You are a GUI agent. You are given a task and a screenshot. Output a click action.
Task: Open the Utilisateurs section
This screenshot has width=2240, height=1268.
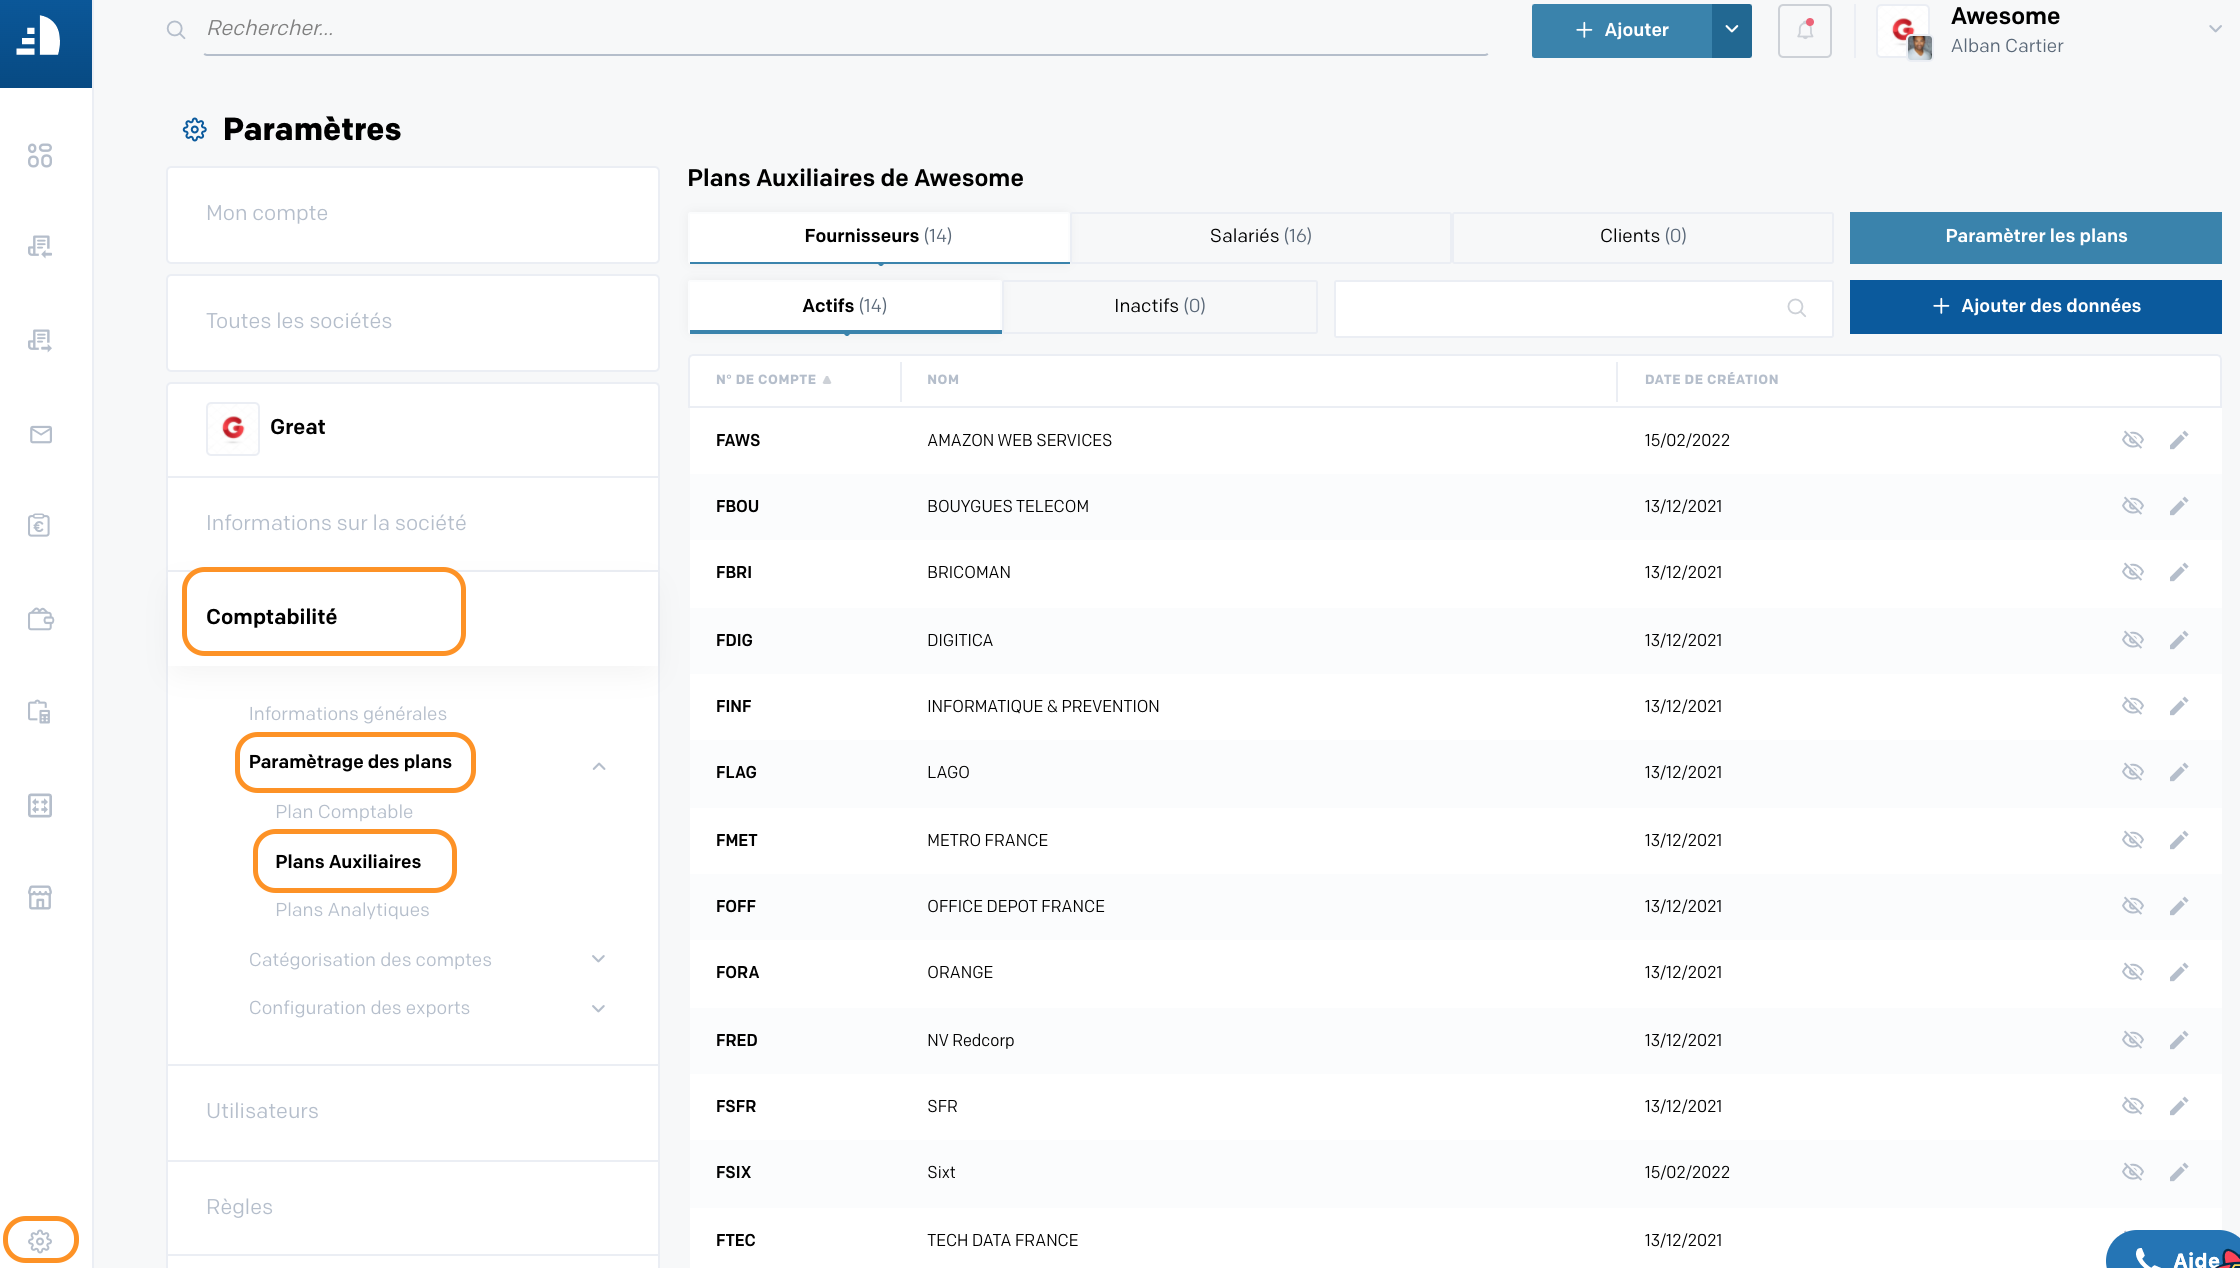(413, 1112)
